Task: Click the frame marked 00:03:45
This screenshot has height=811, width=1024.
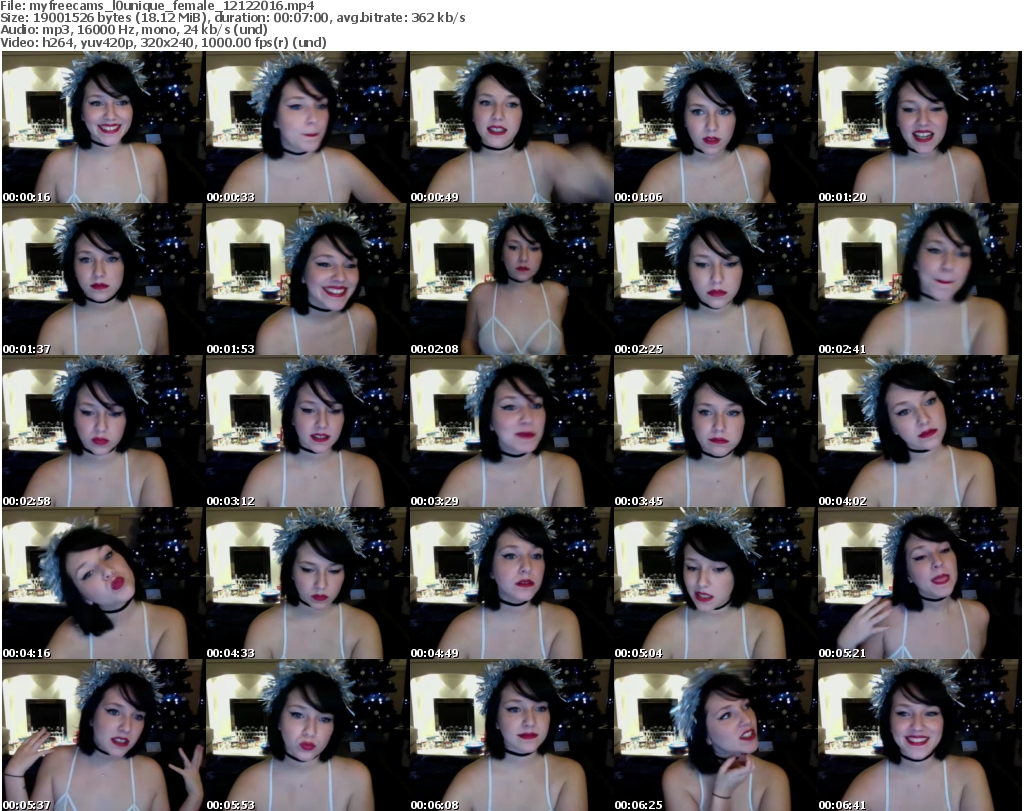Action: click(x=714, y=432)
